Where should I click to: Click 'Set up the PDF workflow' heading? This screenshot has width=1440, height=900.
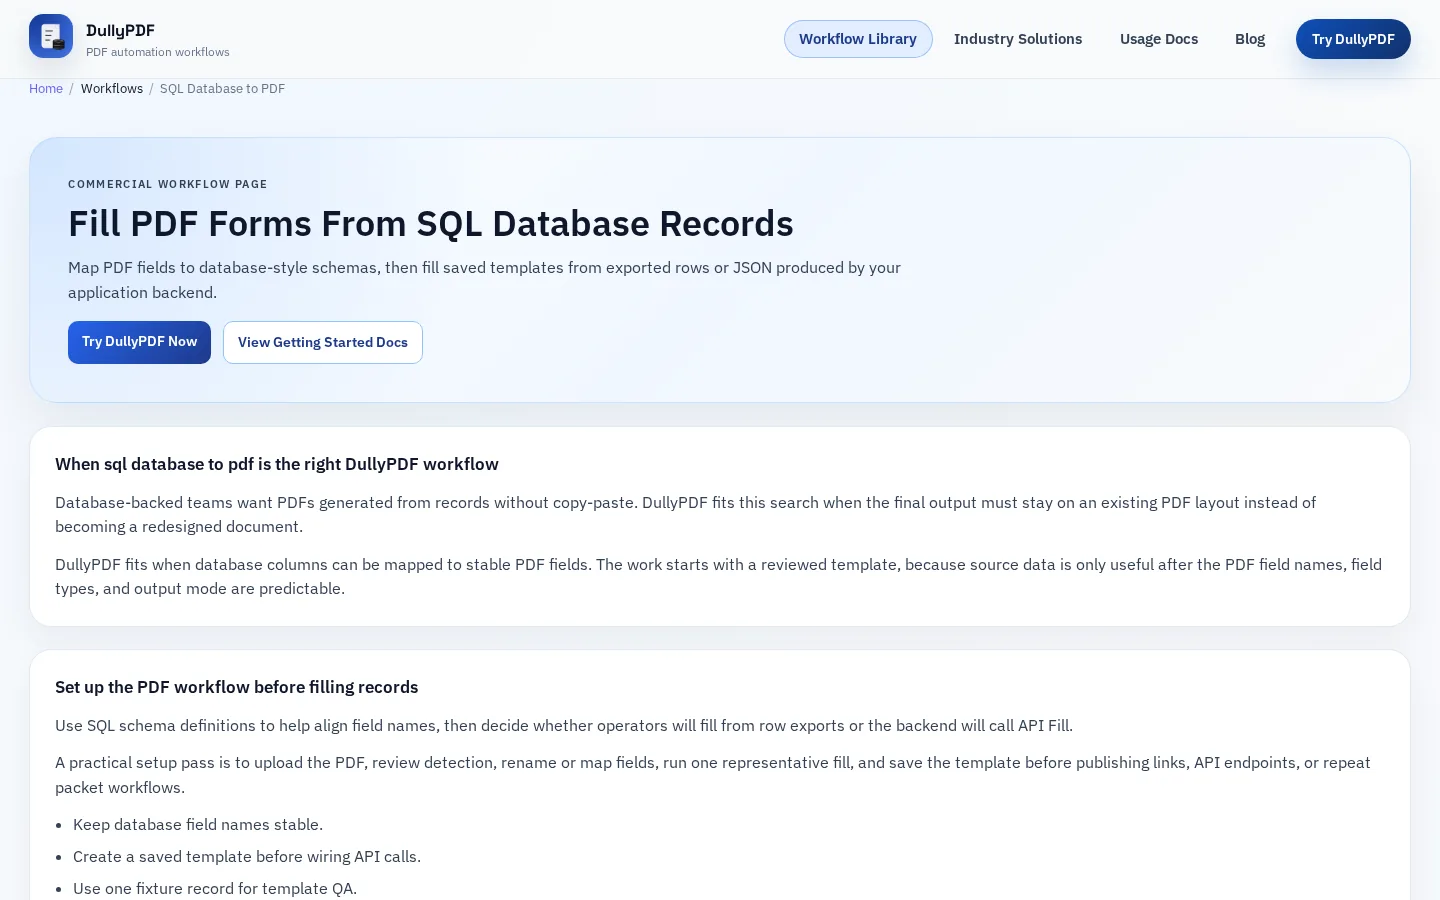pos(237,687)
